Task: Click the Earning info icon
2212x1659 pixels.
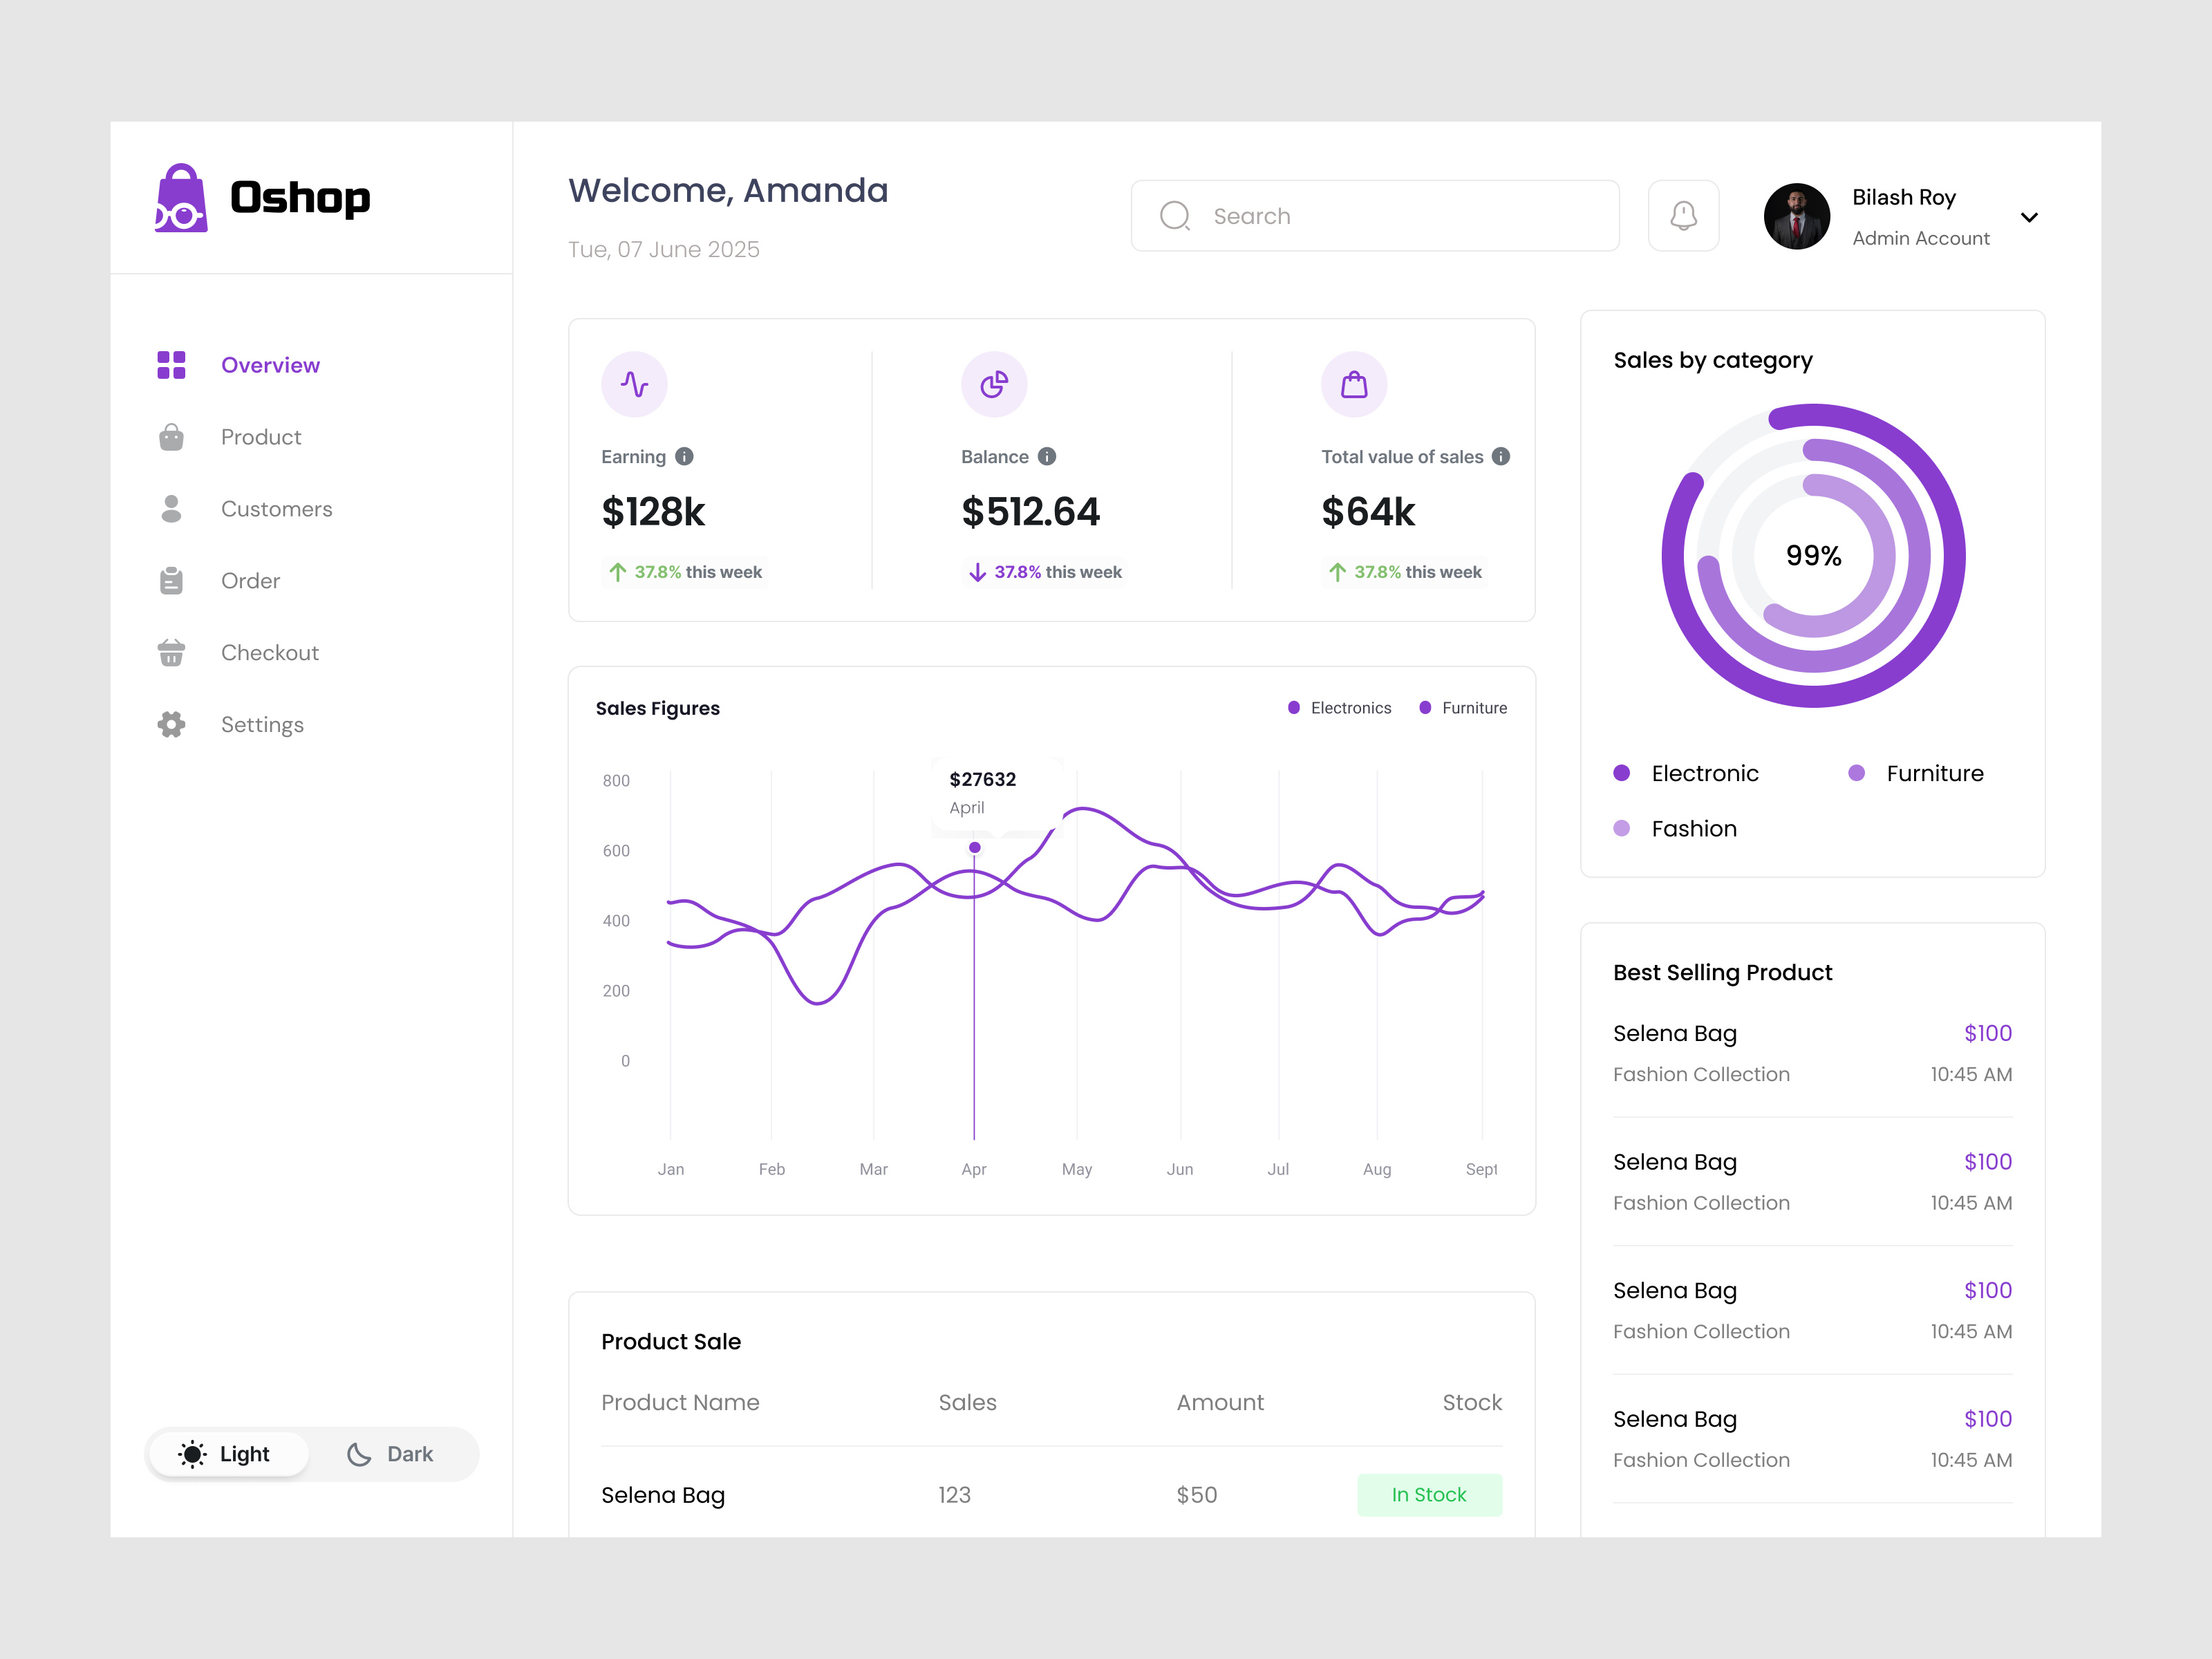Action: pyautogui.click(x=684, y=456)
